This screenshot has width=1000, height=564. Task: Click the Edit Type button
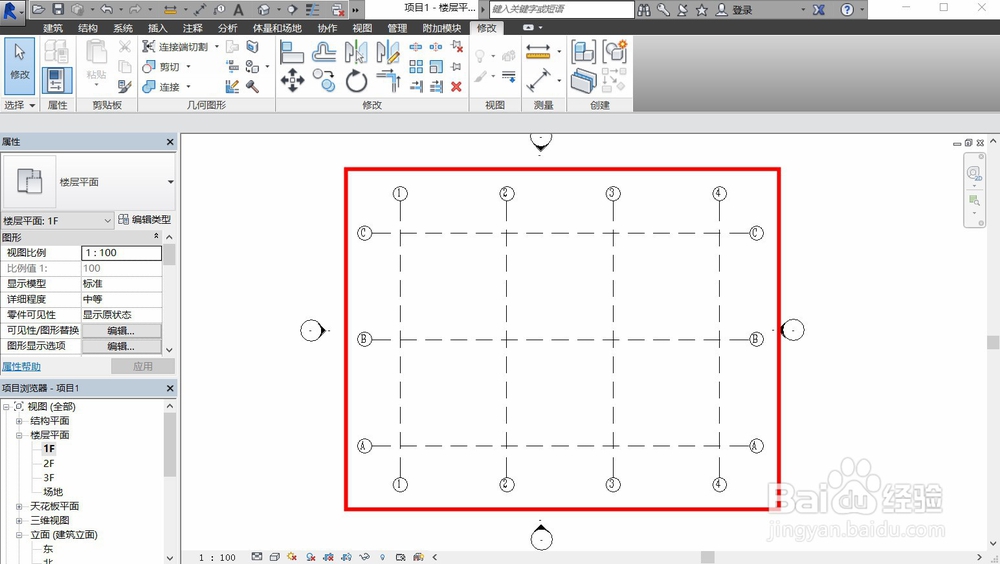tap(145, 219)
